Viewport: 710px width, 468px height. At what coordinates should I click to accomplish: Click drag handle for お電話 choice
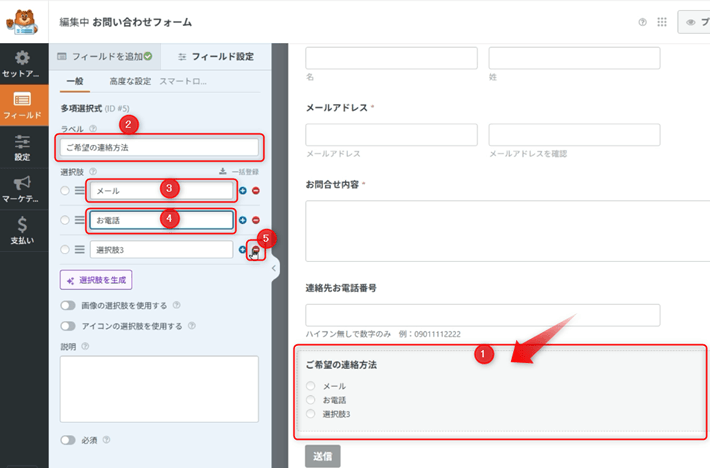(80, 220)
